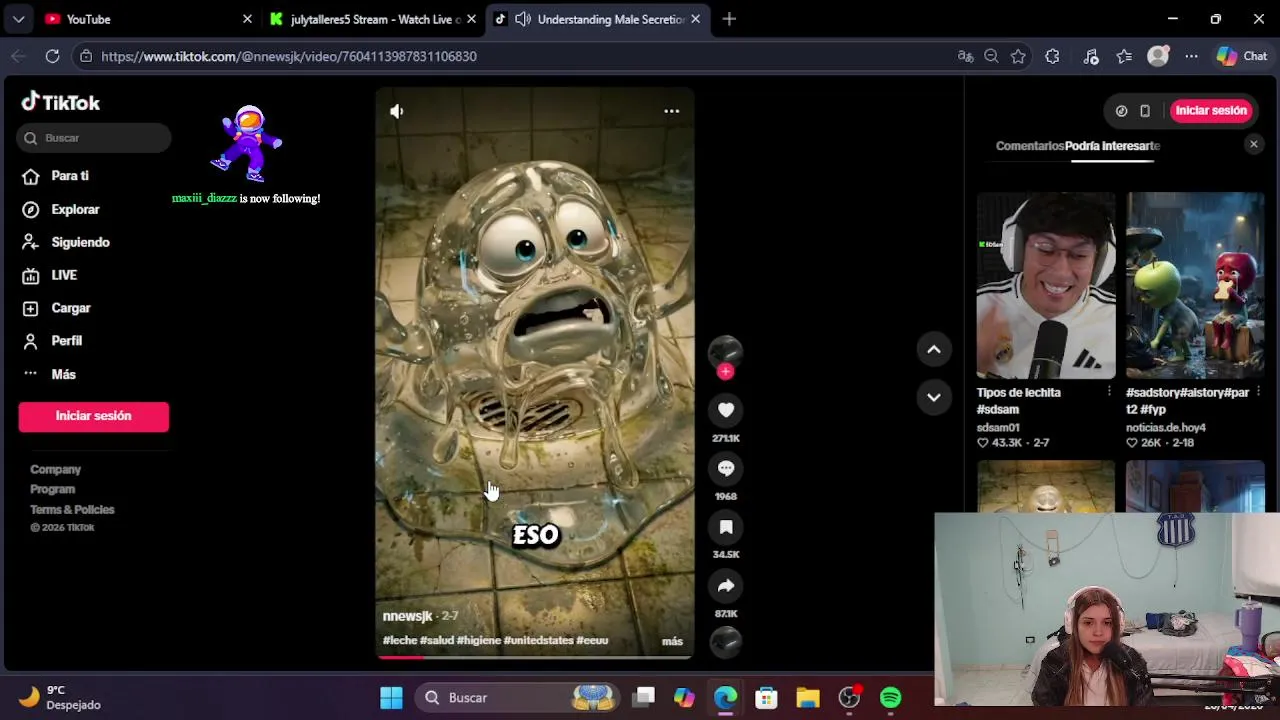1280x720 pixels.
Task: Open the 'Company' footer link
Action: pos(55,469)
